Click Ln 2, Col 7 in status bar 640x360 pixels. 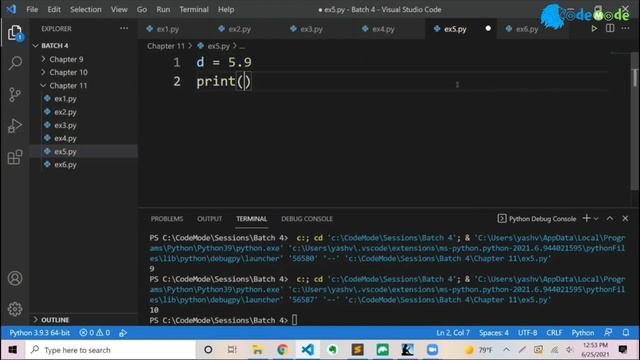[x=453, y=333]
